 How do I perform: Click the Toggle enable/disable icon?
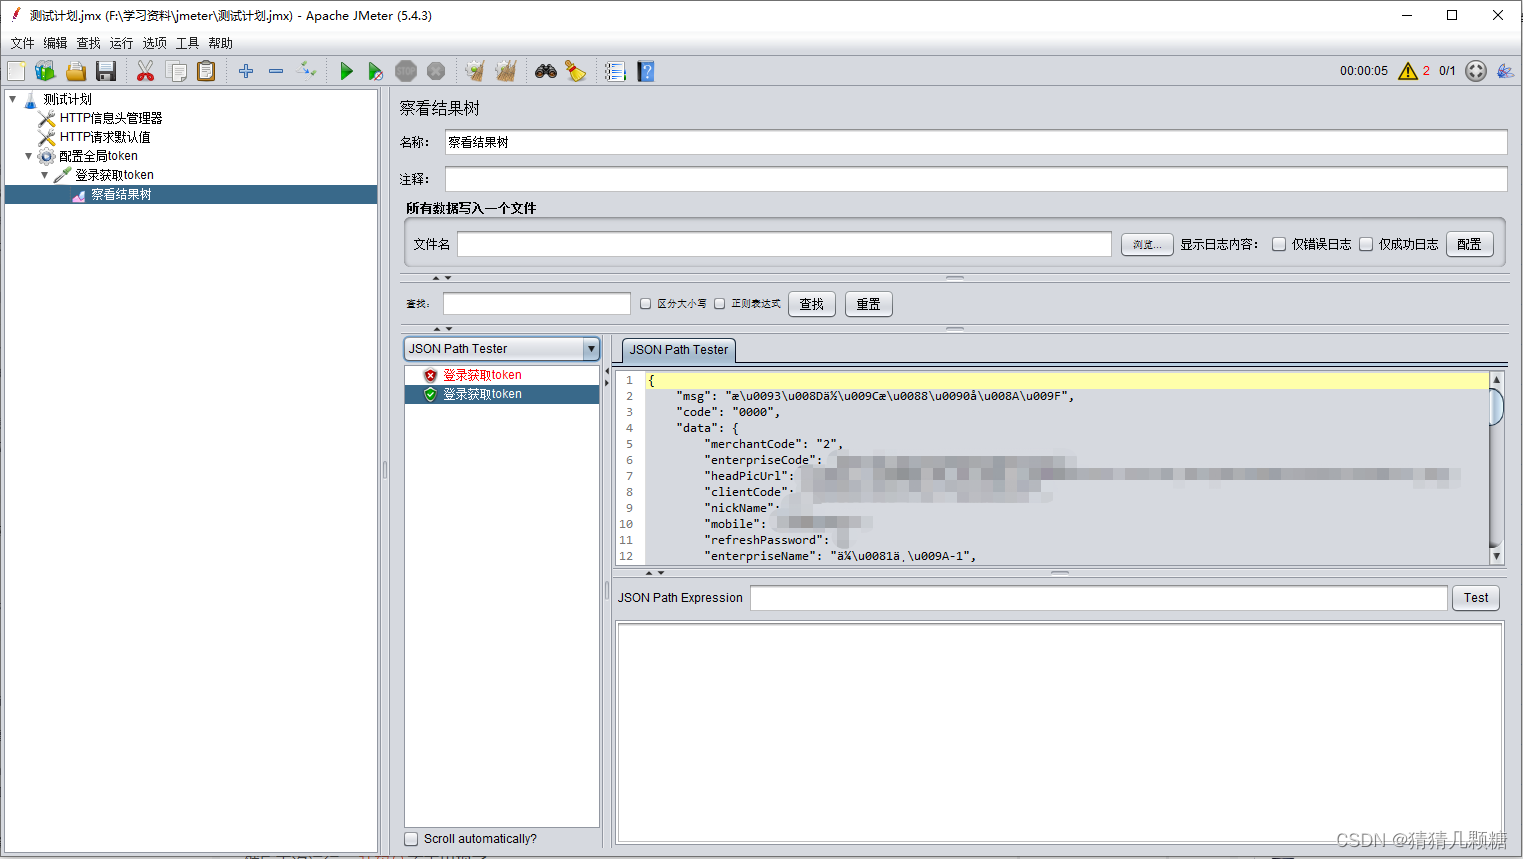tap(307, 71)
